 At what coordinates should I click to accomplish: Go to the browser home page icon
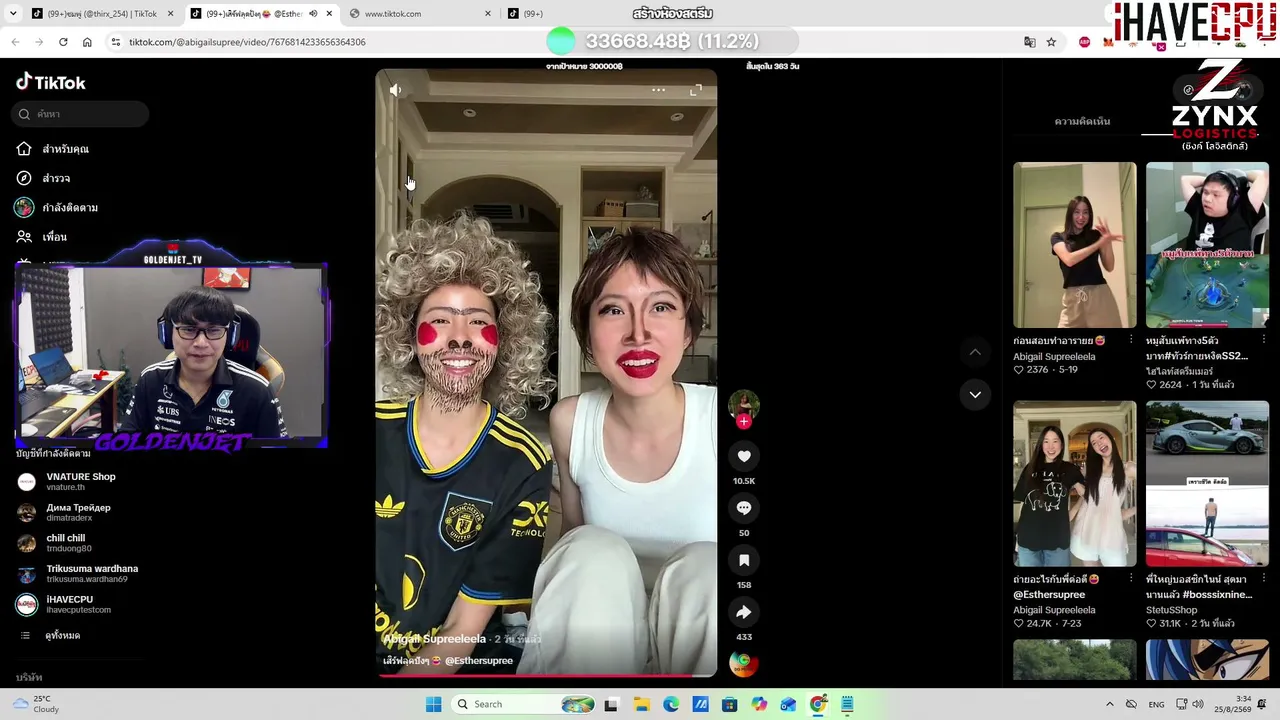point(87,42)
